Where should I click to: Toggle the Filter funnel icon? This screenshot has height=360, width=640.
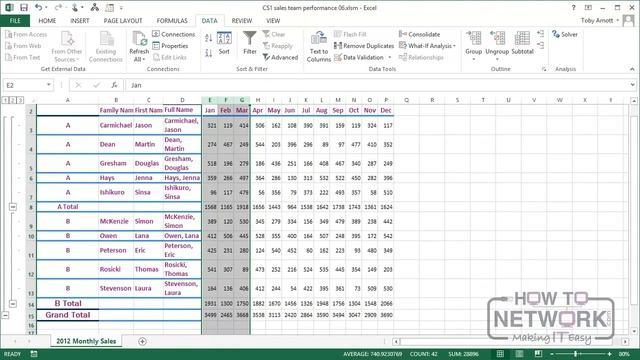[x=250, y=43]
